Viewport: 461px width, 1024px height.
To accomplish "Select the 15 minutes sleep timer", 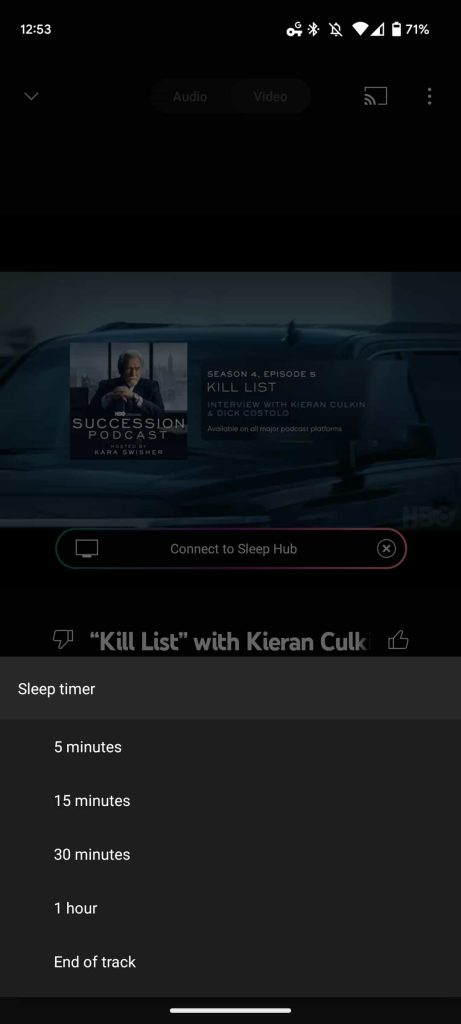I will click(x=230, y=801).
